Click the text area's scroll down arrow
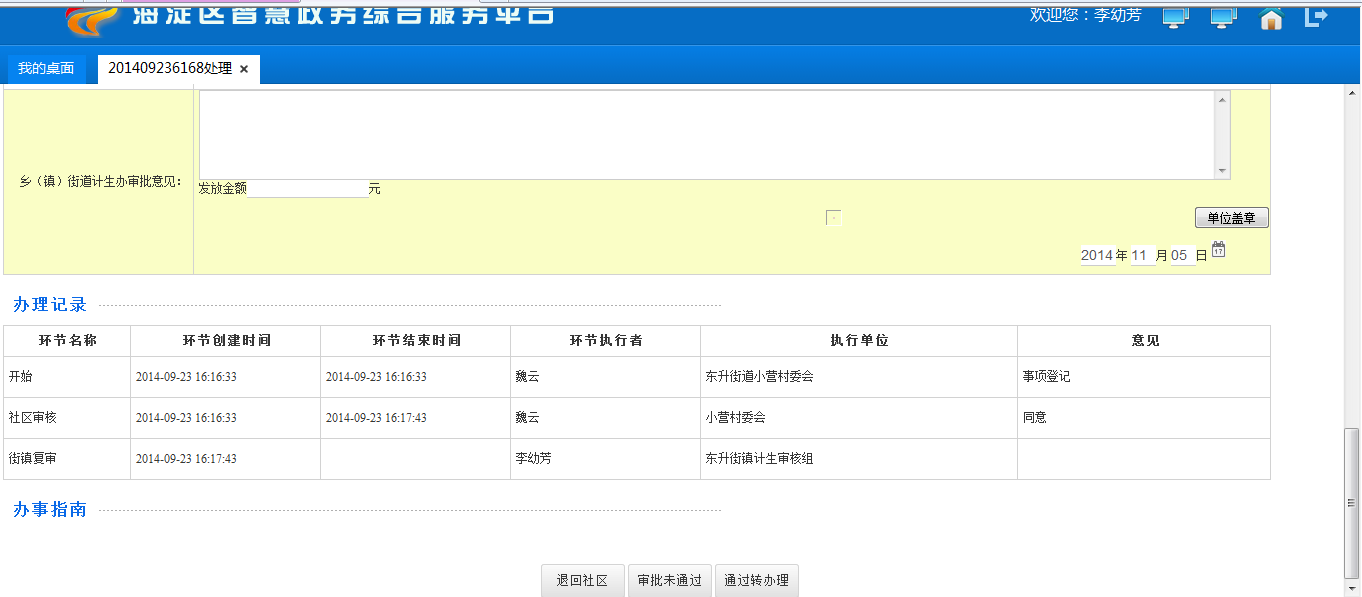This screenshot has height=597, width=1362. click(x=1222, y=171)
